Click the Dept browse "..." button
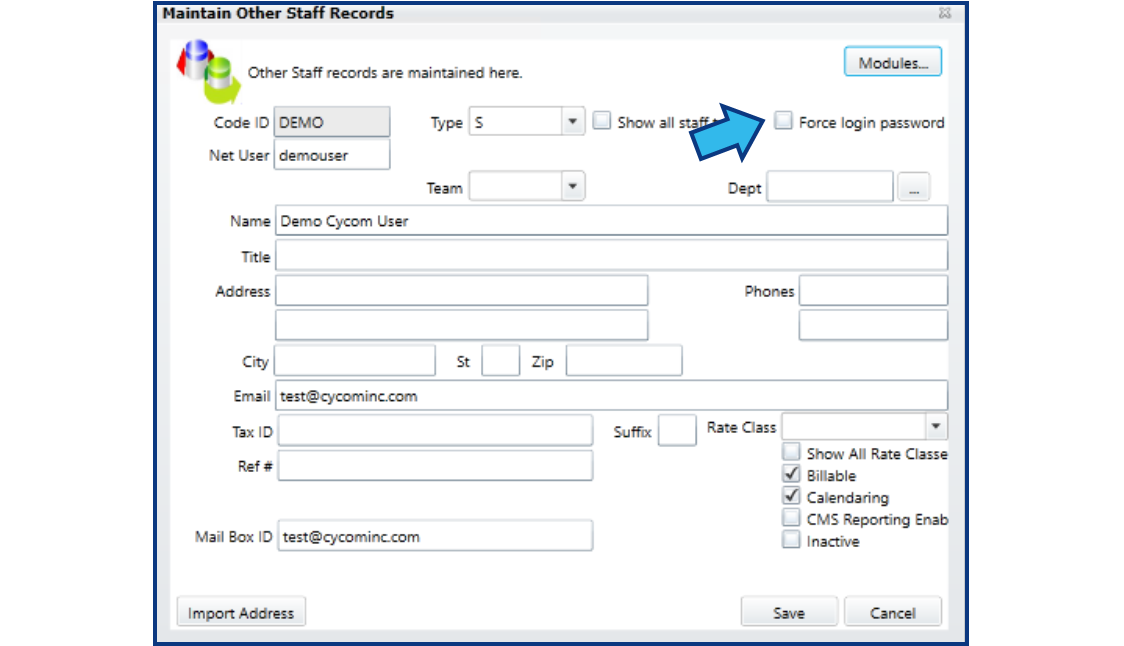Image resolution: width=1124 pixels, height=646 pixels. tap(914, 186)
